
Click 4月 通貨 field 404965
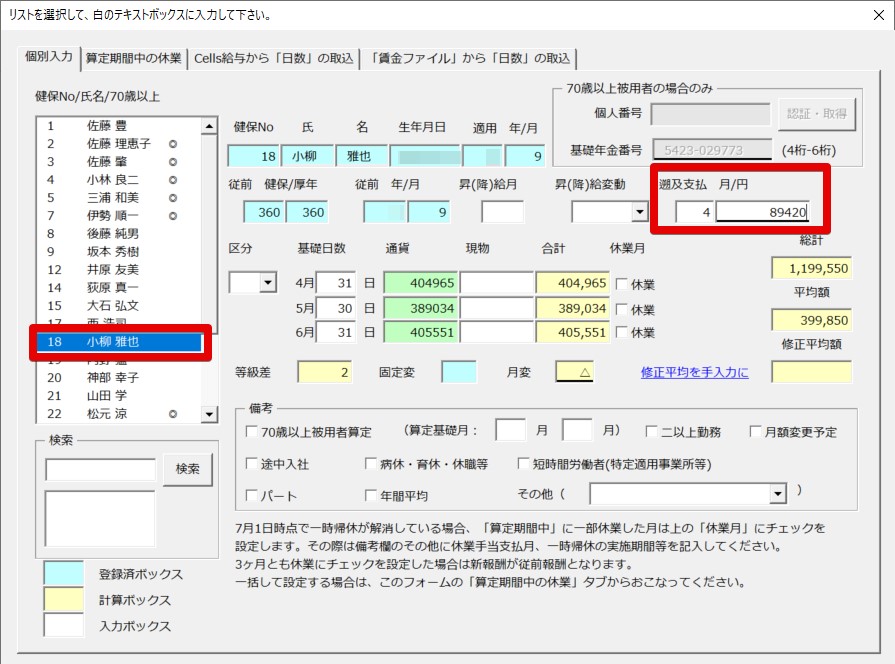coord(421,283)
